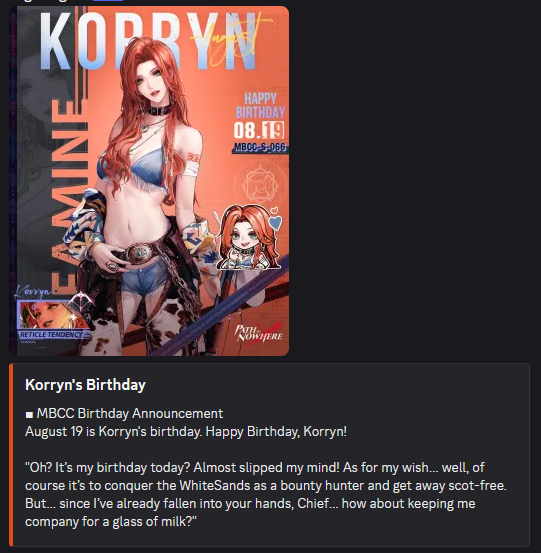Click the 08.19 date on poster
Viewport: 541px width, 553px height.
click(x=259, y=130)
